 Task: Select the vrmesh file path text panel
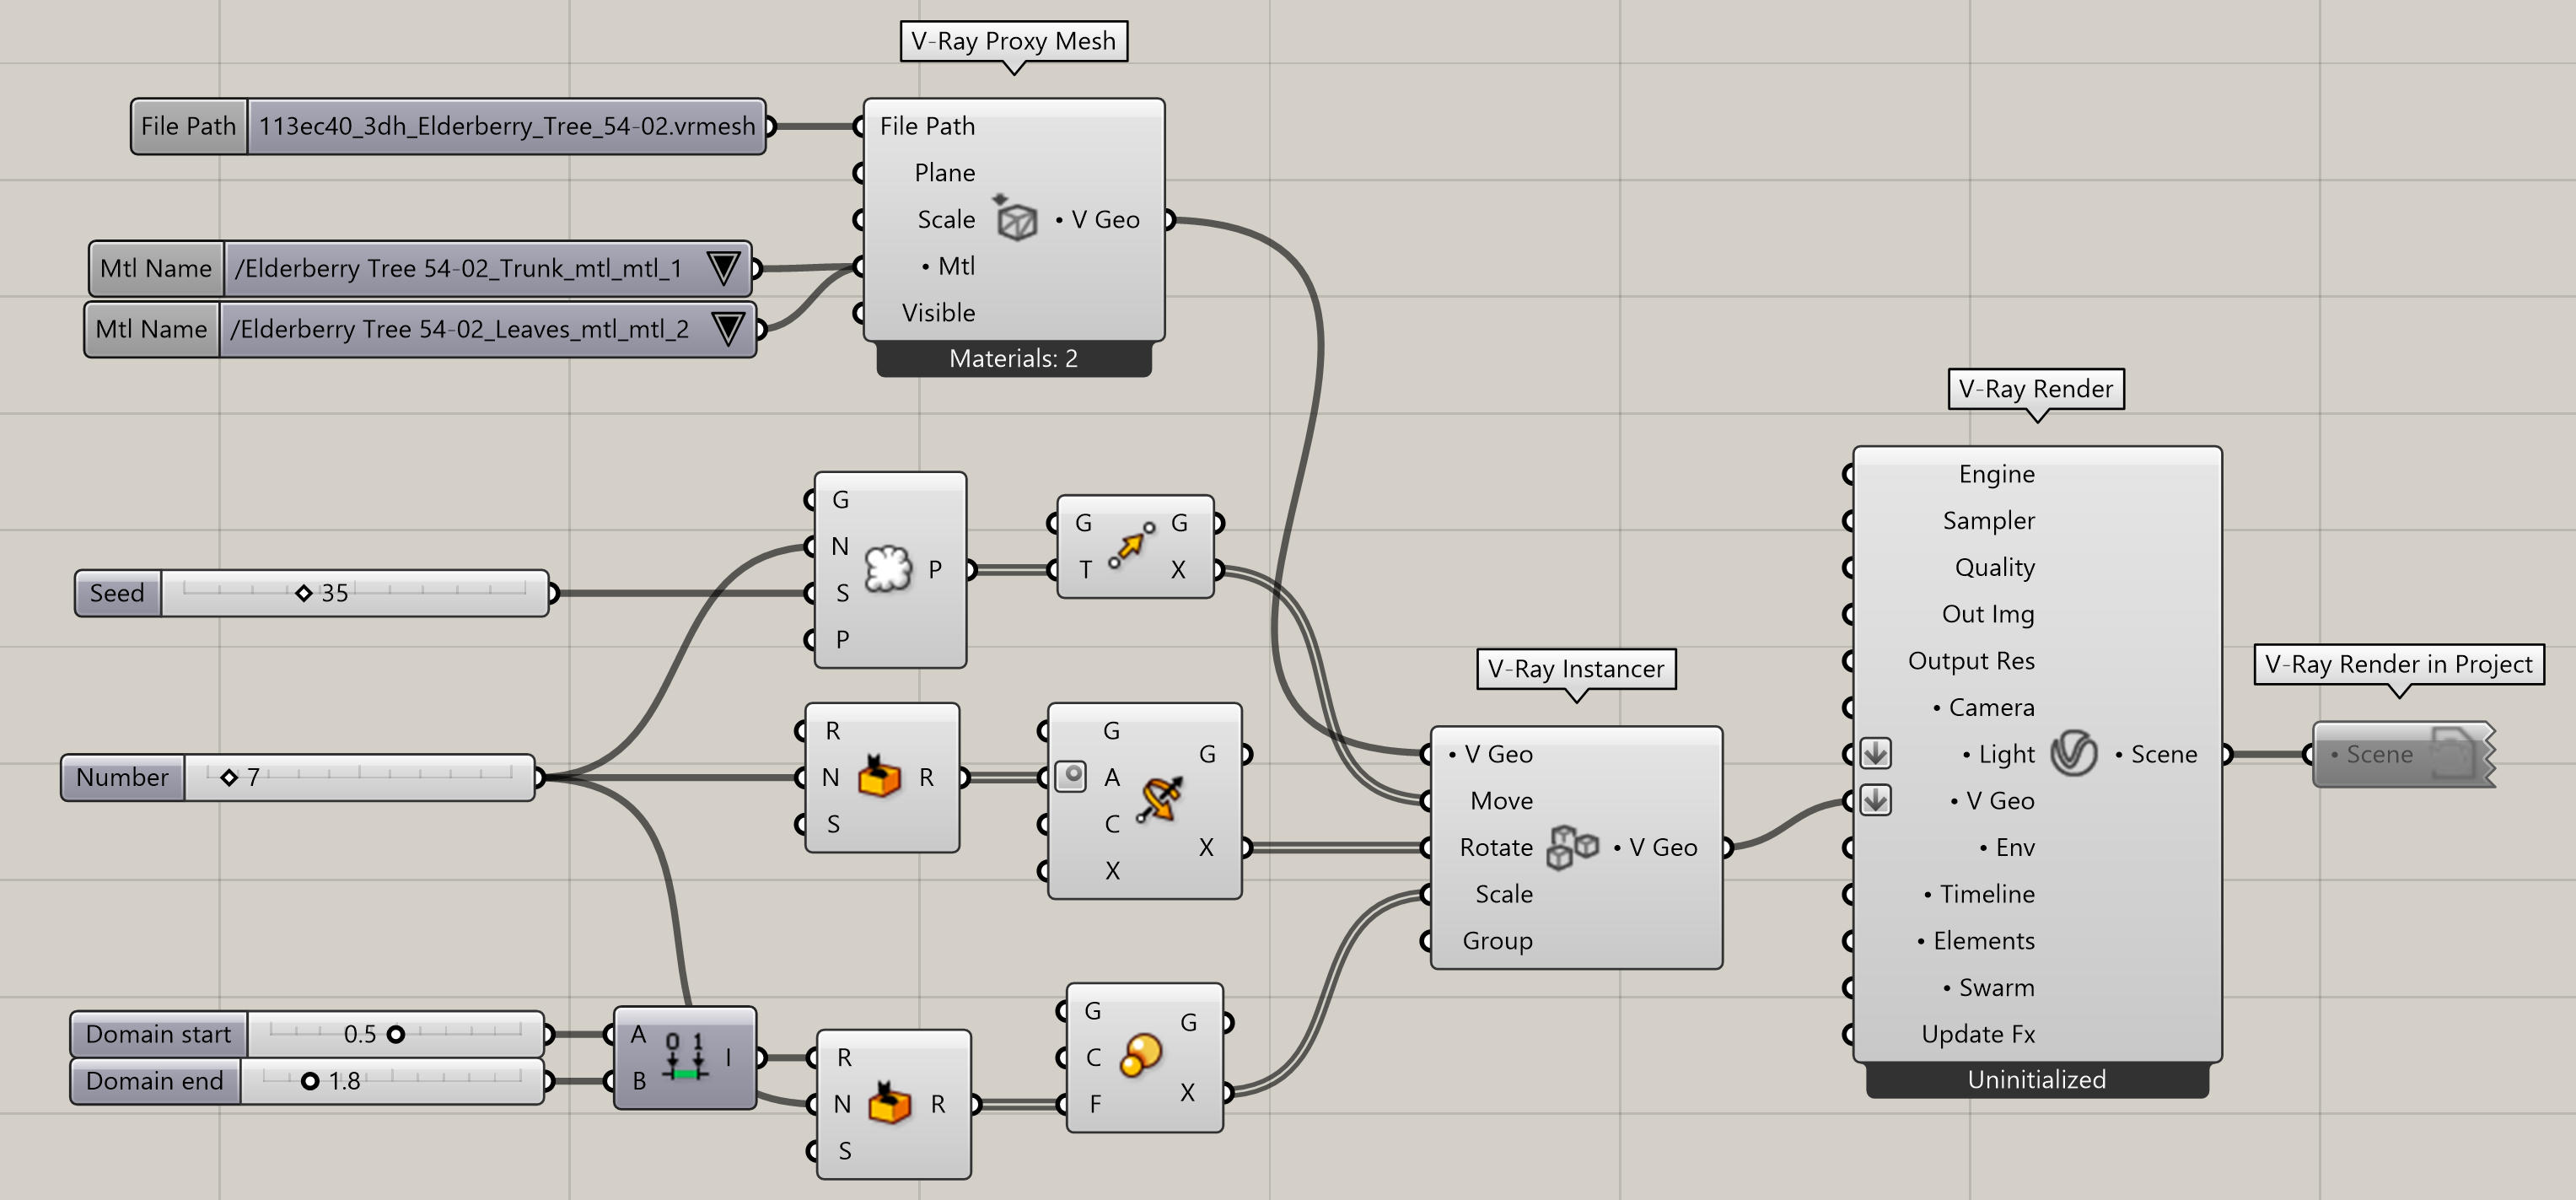click(x=507, y=126)
